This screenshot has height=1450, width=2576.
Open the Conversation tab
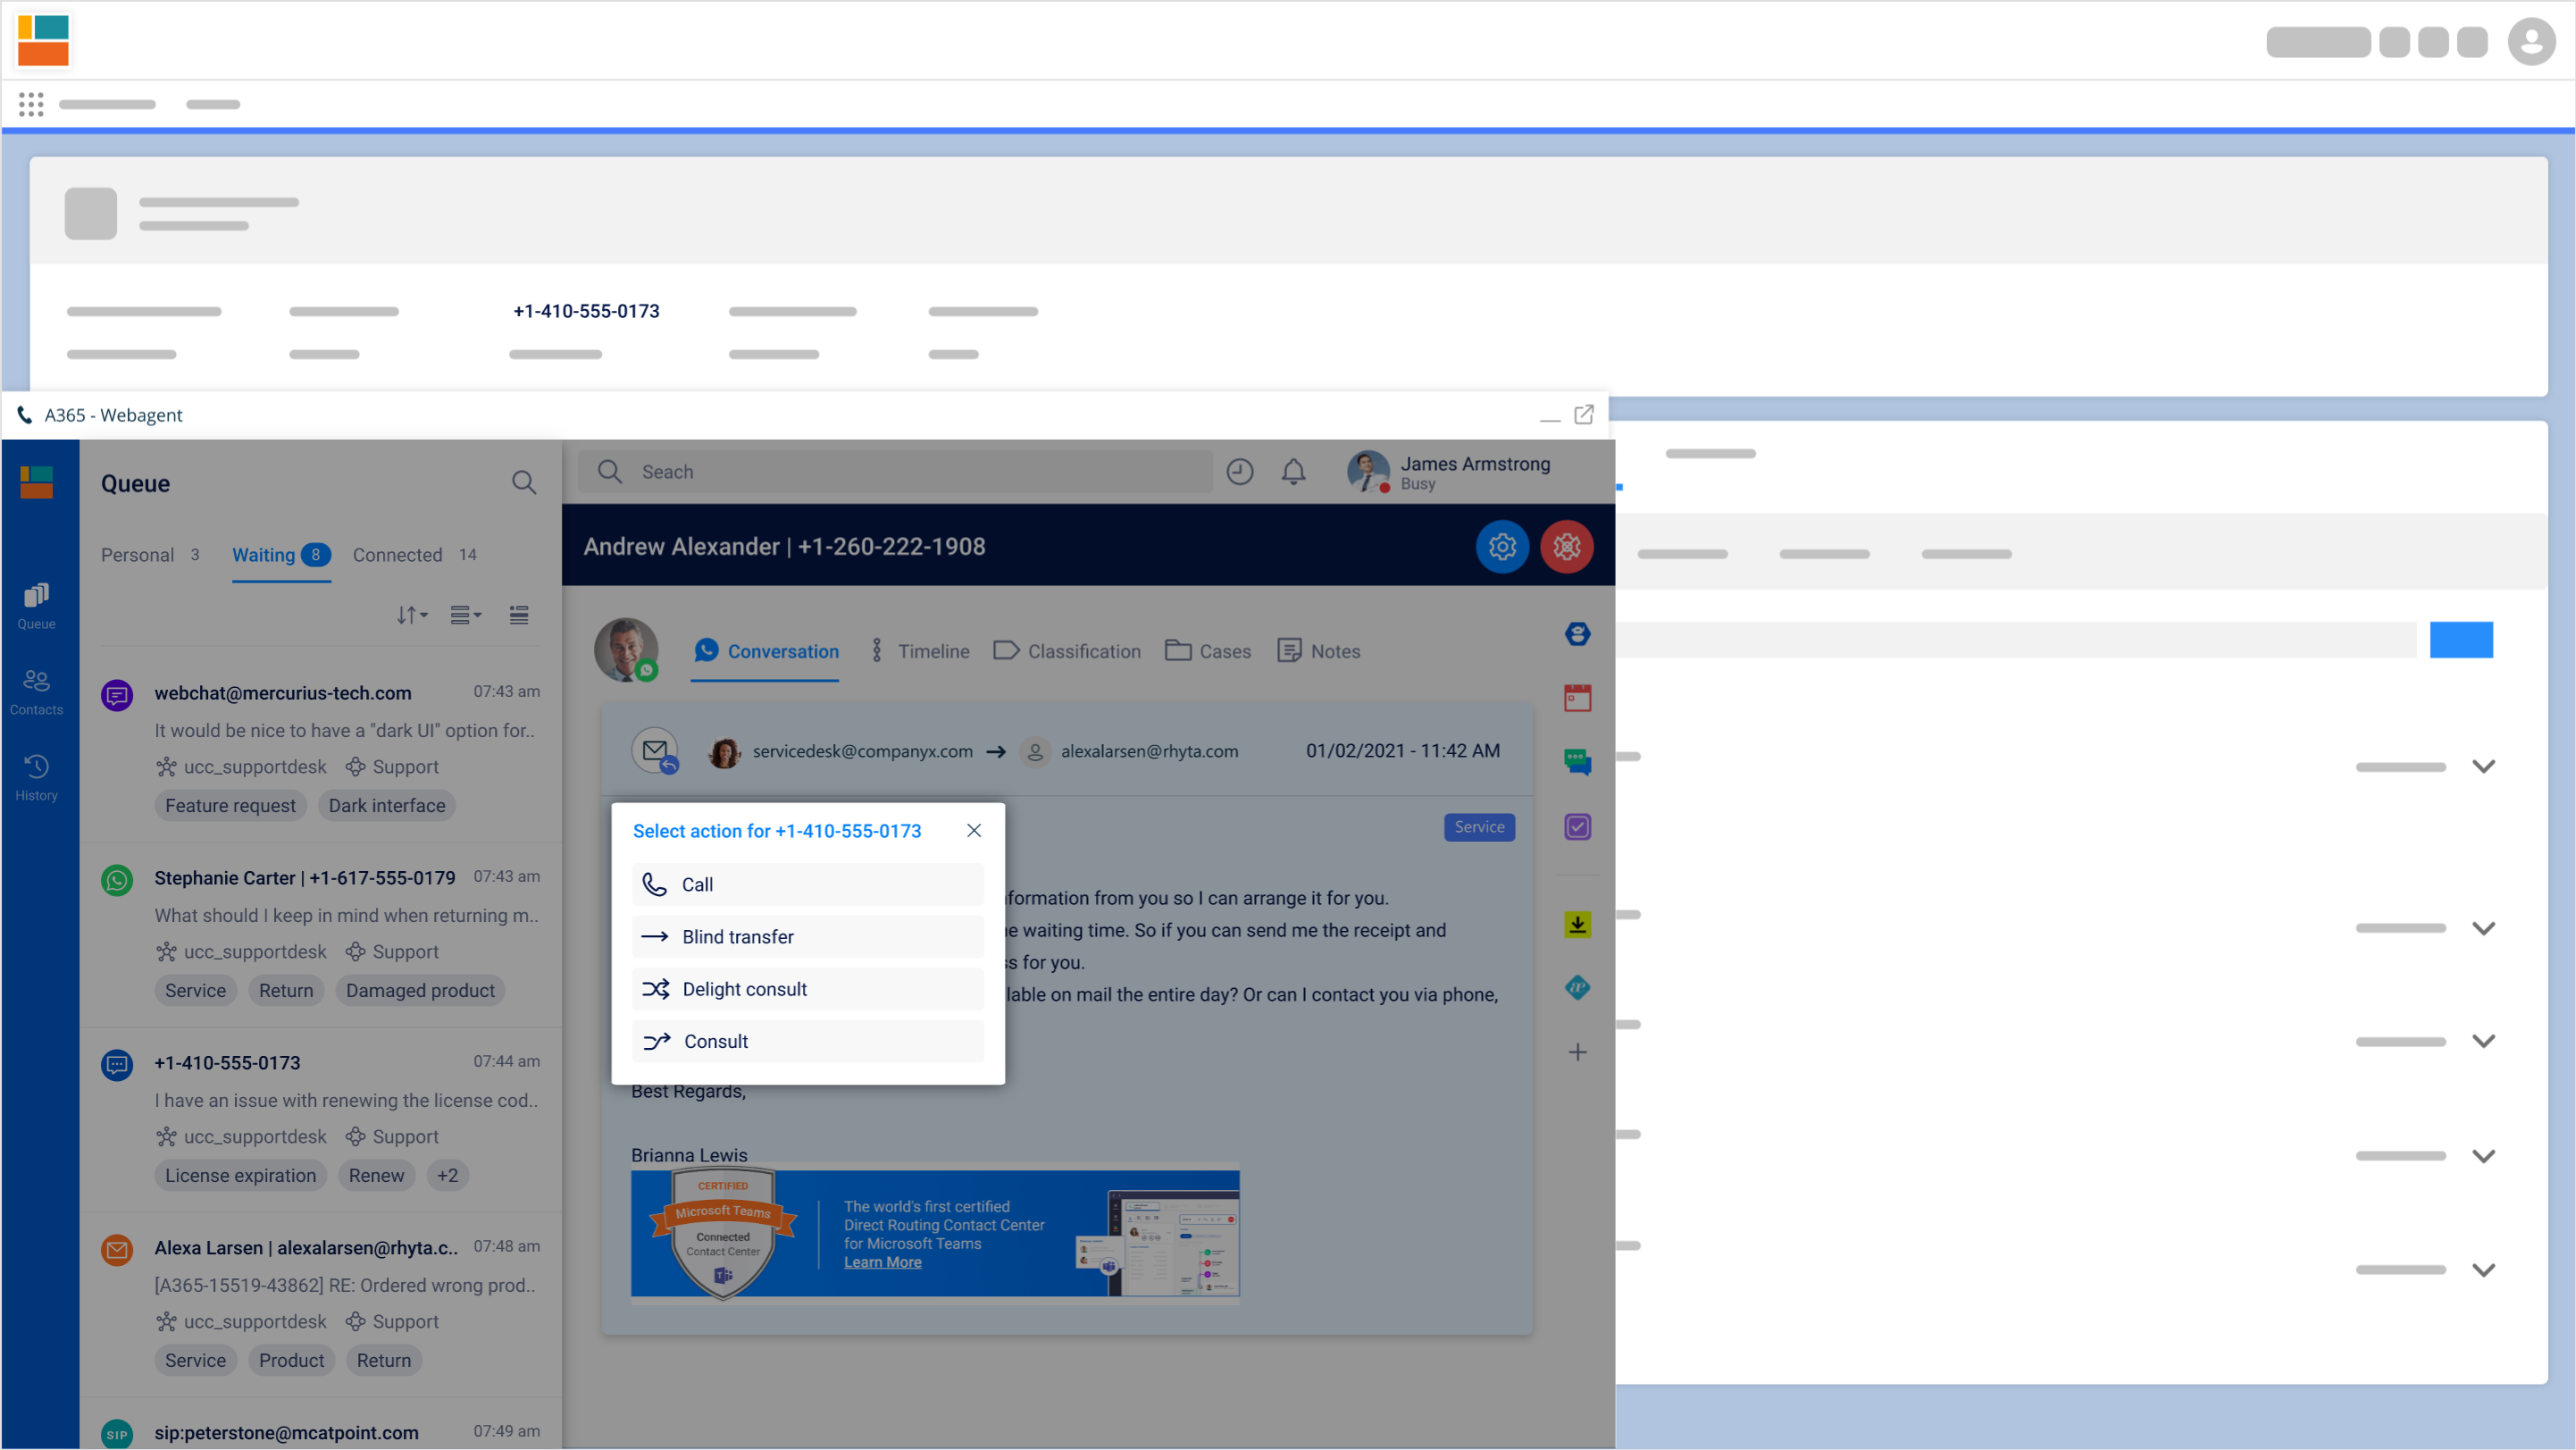click(766, 652)
